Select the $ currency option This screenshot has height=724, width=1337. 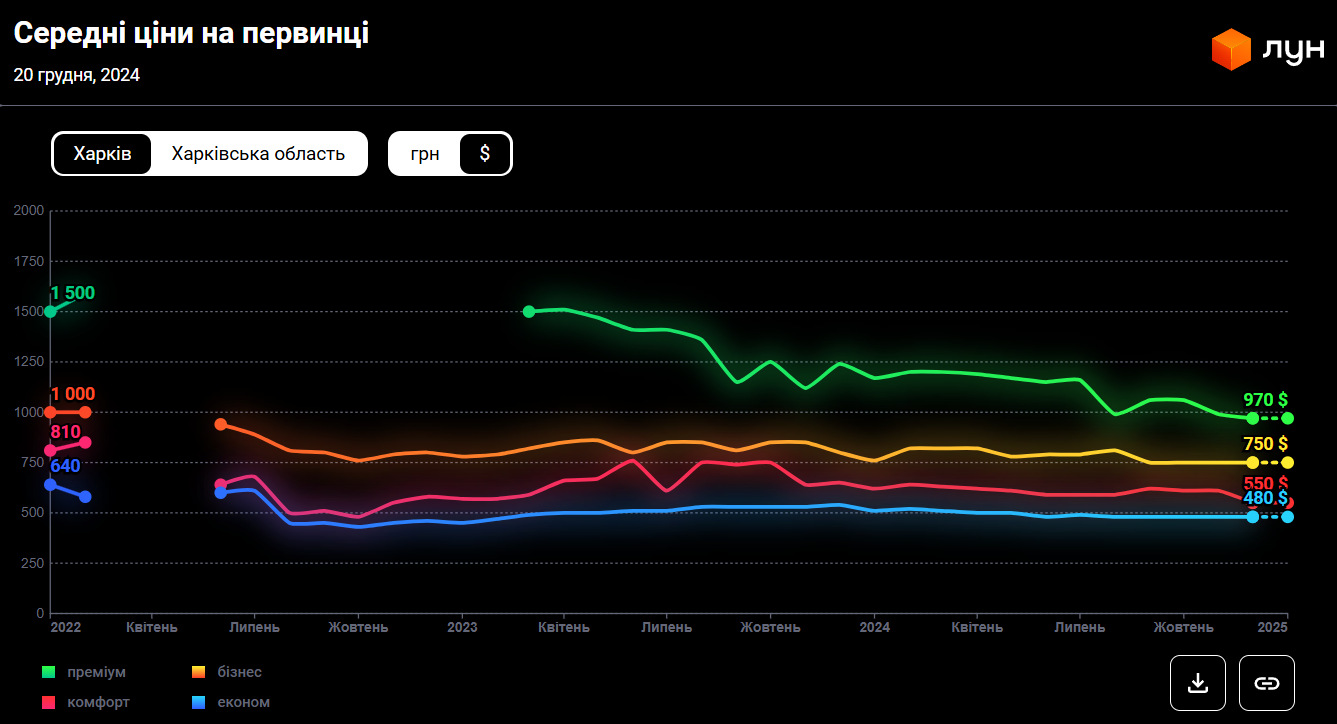click(485, 154)
